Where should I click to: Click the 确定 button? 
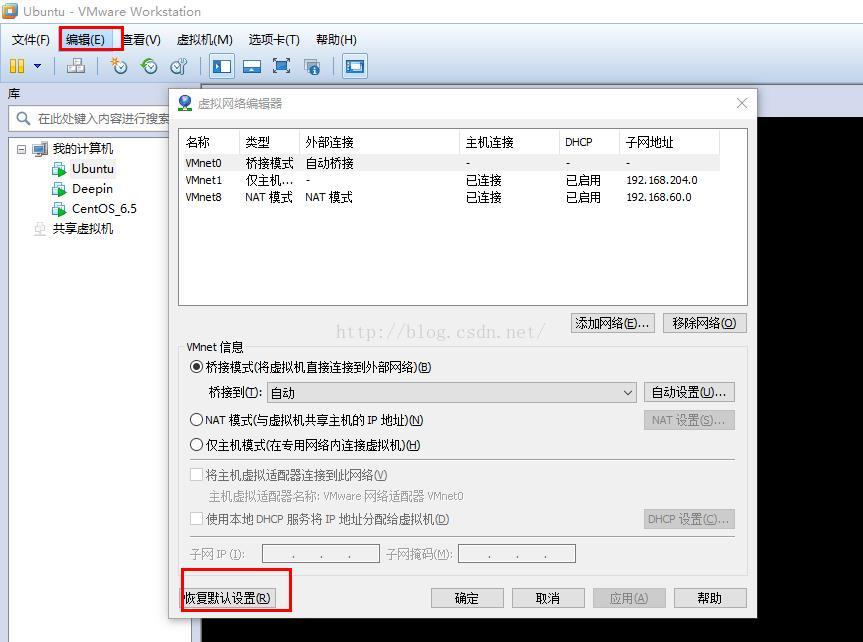[467, 598]
